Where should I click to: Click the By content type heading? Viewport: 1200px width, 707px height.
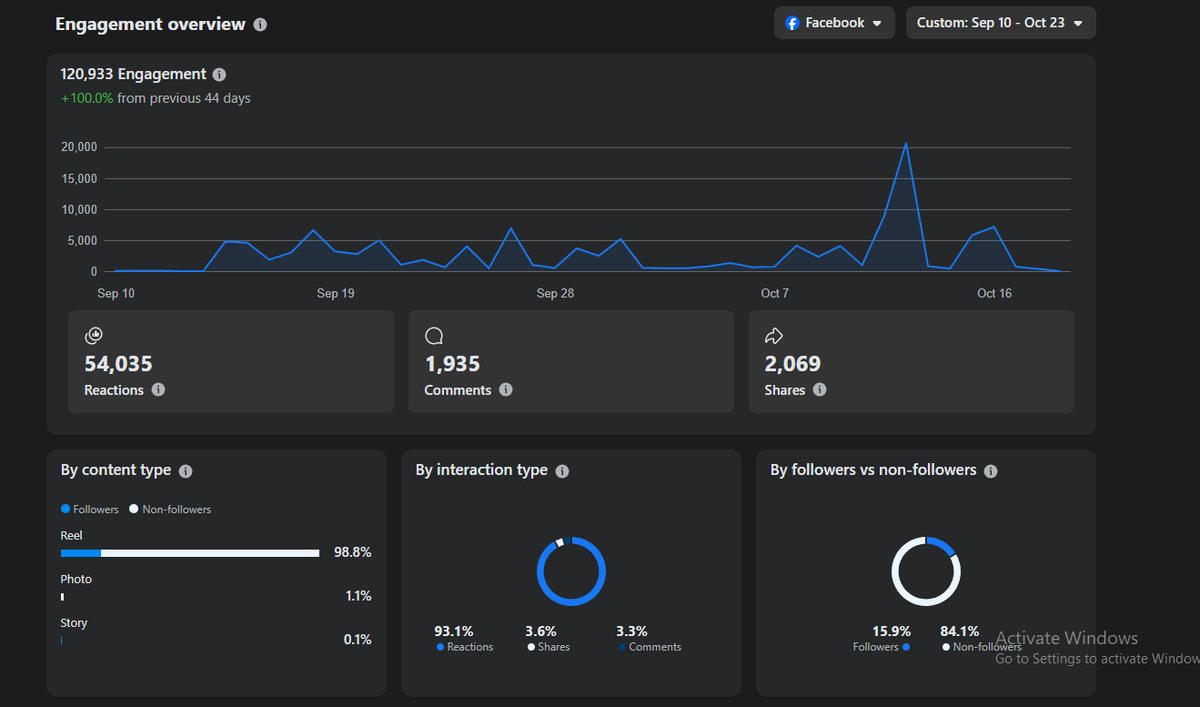tap(116, 470)
